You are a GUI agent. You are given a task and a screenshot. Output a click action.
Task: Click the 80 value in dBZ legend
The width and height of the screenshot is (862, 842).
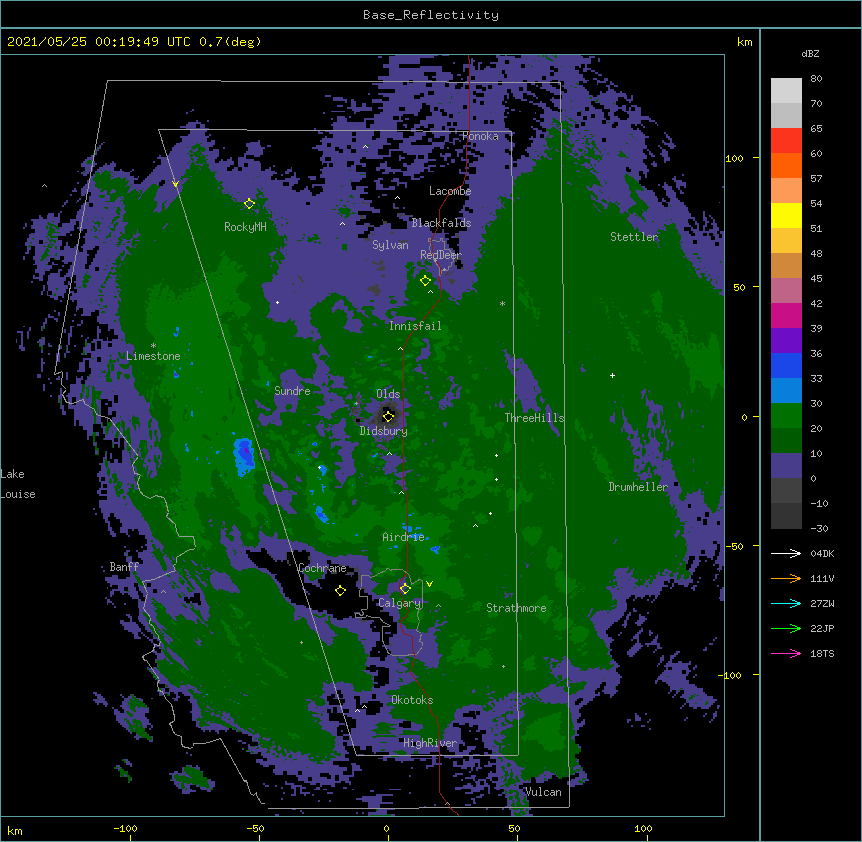tap(816, 79)
